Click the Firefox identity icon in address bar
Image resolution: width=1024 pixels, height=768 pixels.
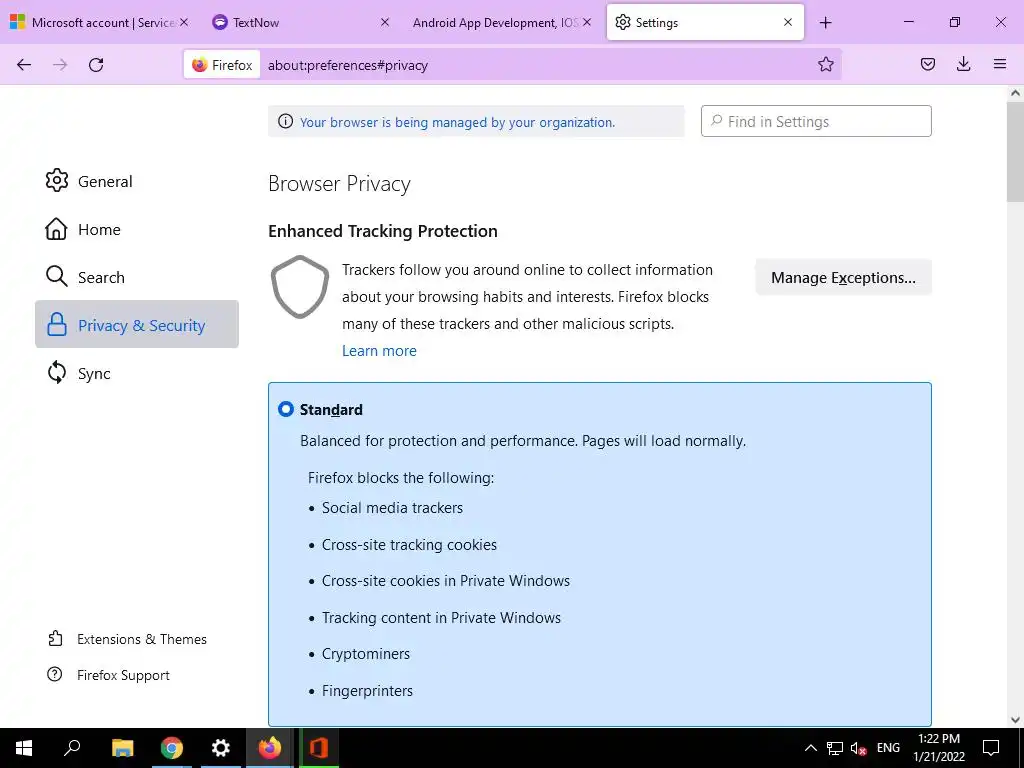pos(222,65)
